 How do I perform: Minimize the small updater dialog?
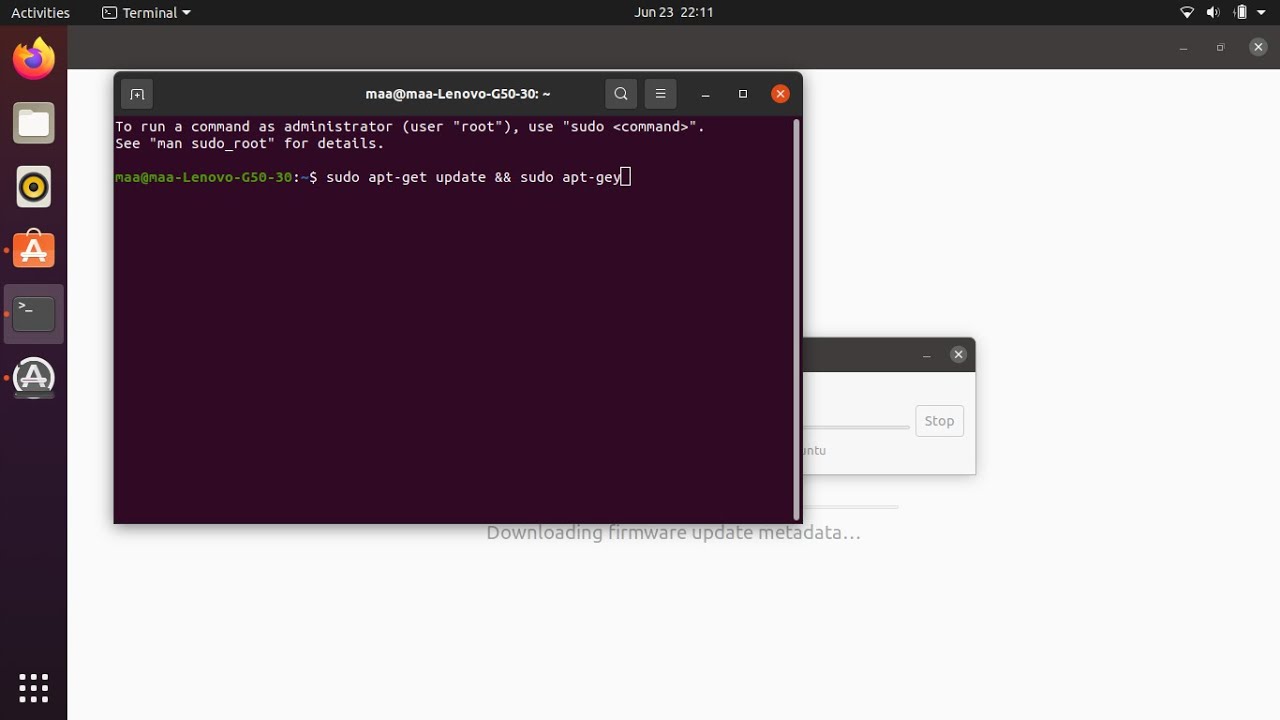tap(927, 354)
